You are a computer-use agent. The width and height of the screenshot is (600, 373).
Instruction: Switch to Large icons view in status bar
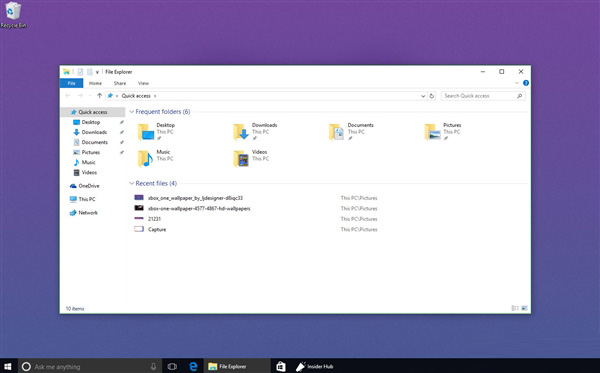(524, 308)
